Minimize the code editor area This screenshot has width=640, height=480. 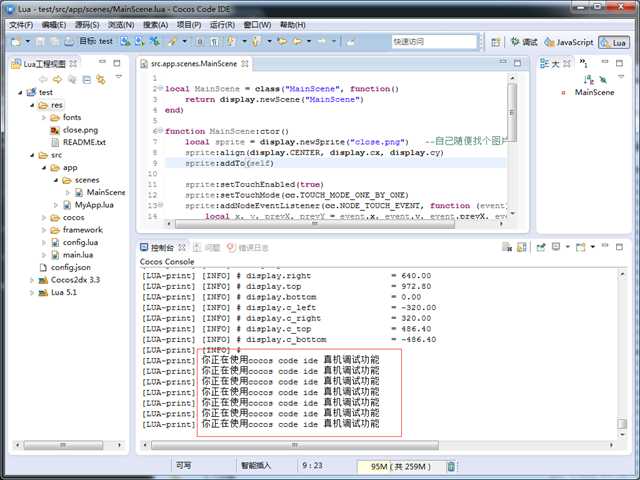pyautogui.click(x=503, y=62)
